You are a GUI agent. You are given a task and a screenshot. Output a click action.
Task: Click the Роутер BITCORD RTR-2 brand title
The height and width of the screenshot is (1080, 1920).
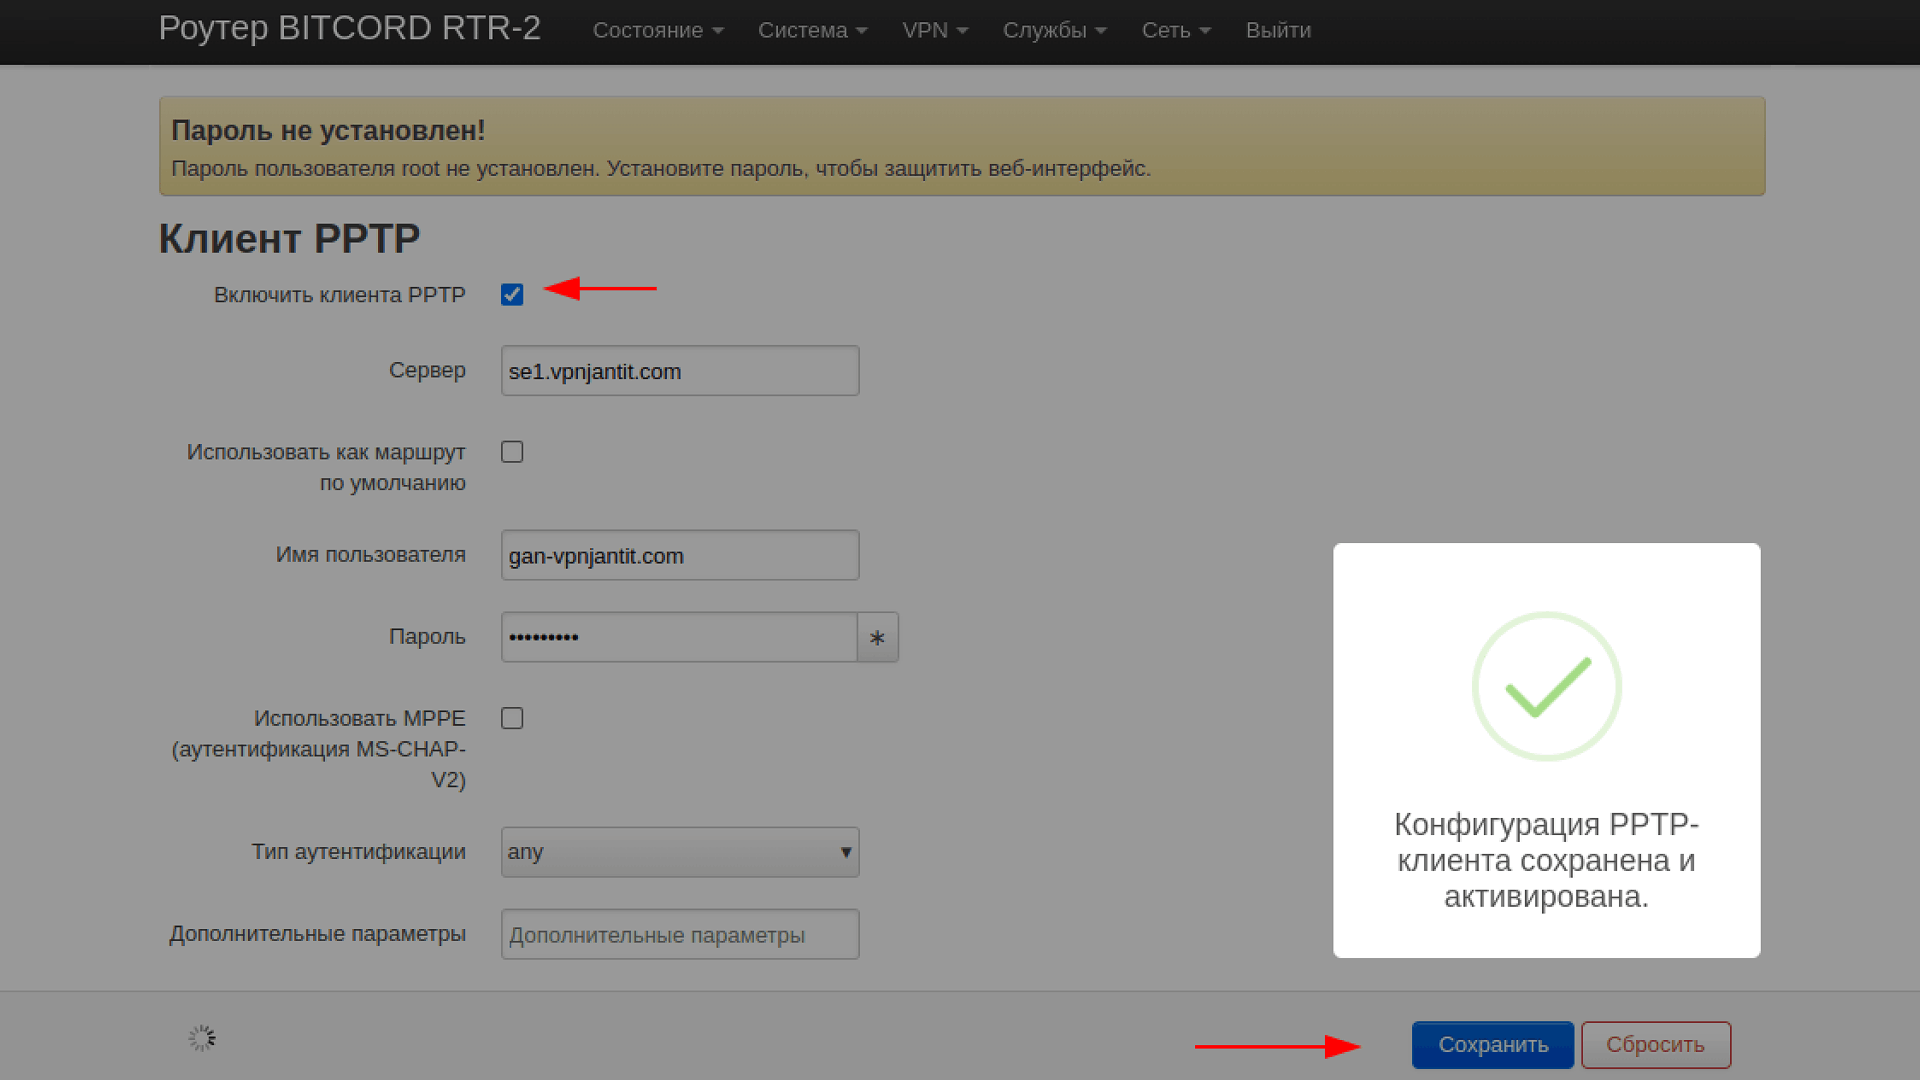click(x=349, y=29)
